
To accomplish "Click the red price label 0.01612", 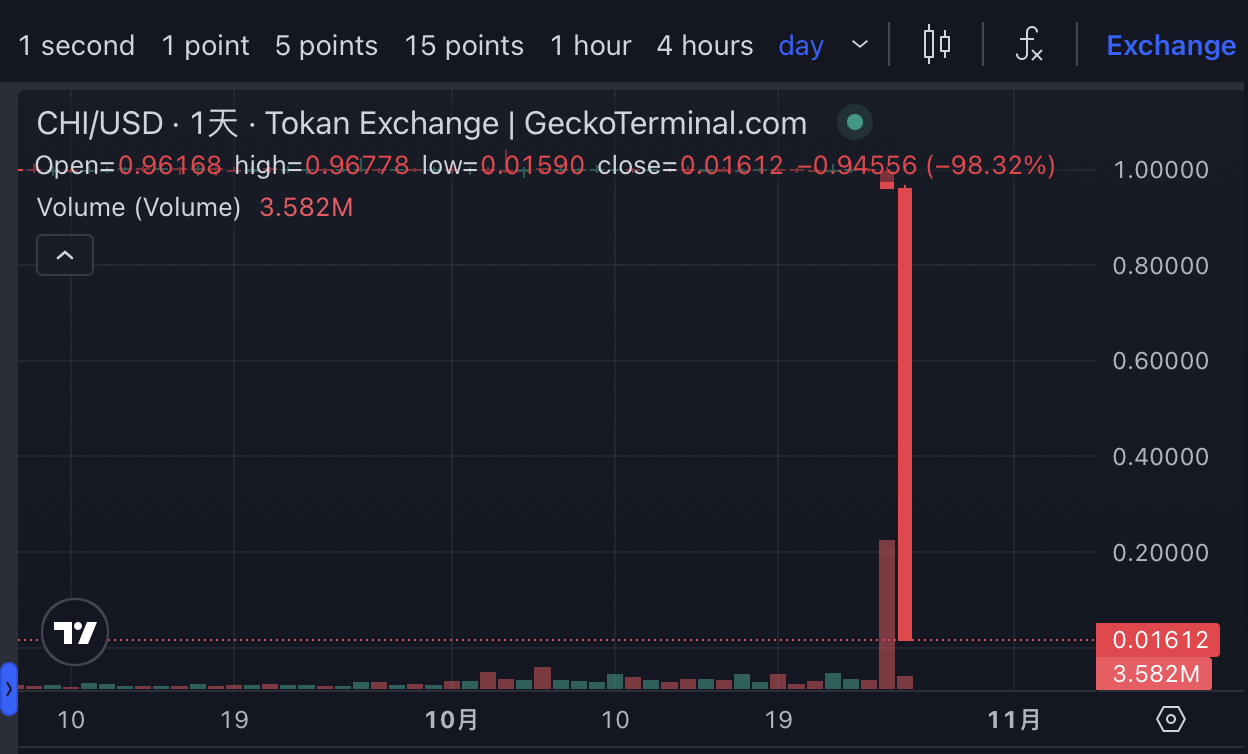I will (x=1157, y=639).
